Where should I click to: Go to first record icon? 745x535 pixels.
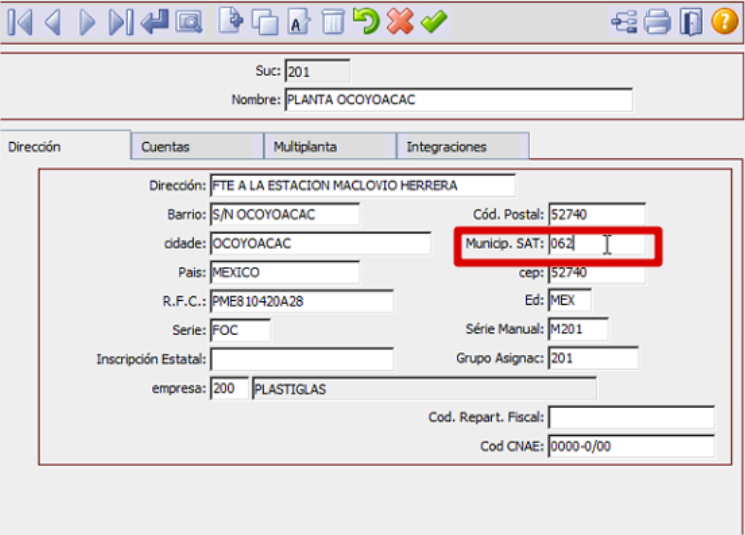click(20, 22)
